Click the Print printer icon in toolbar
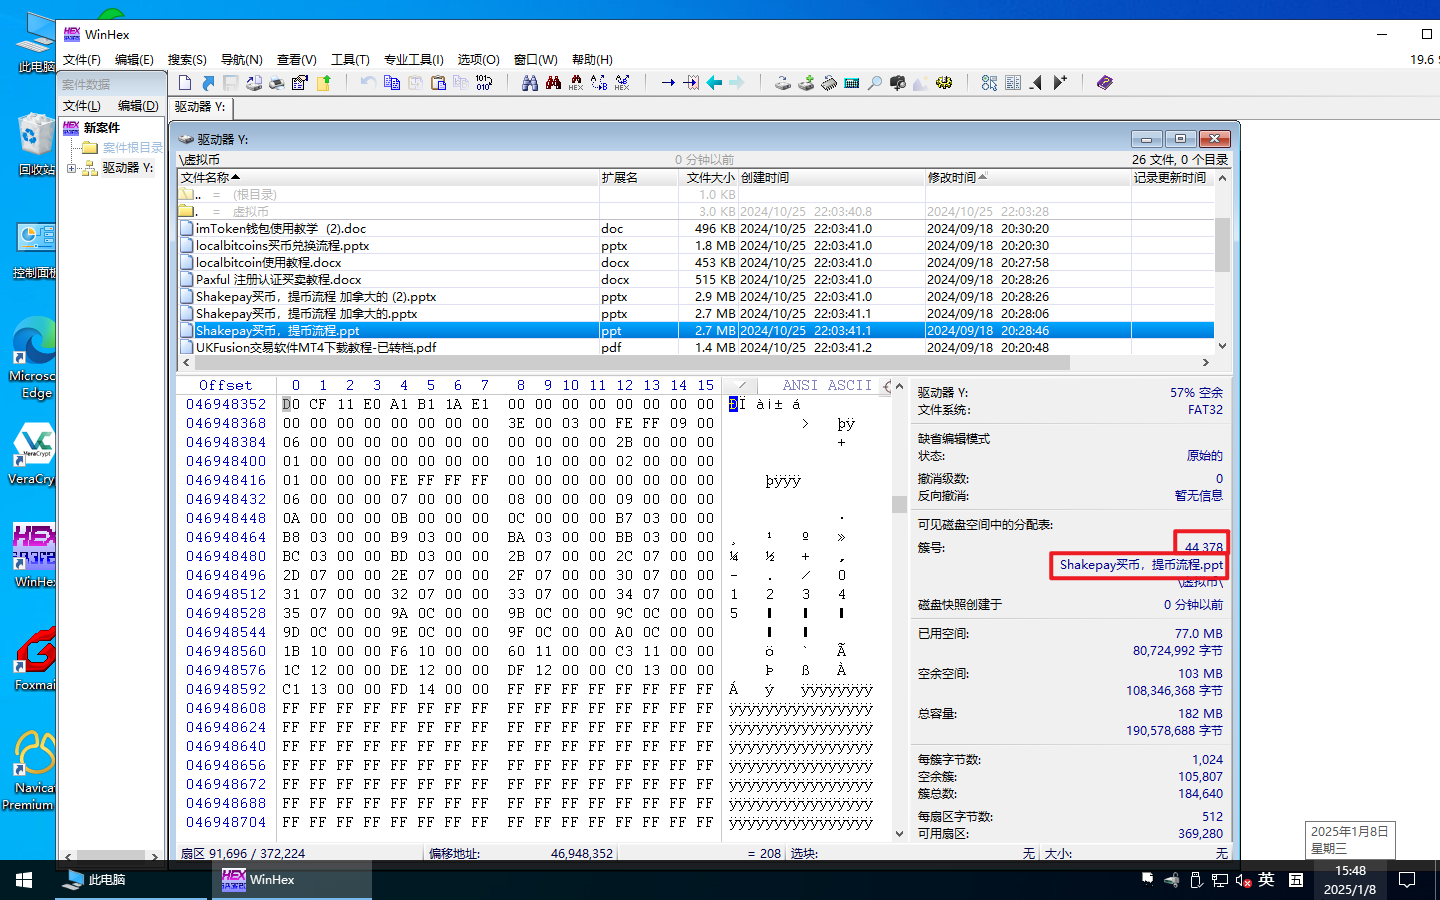The image size is (1440, 900). [277, 83]
